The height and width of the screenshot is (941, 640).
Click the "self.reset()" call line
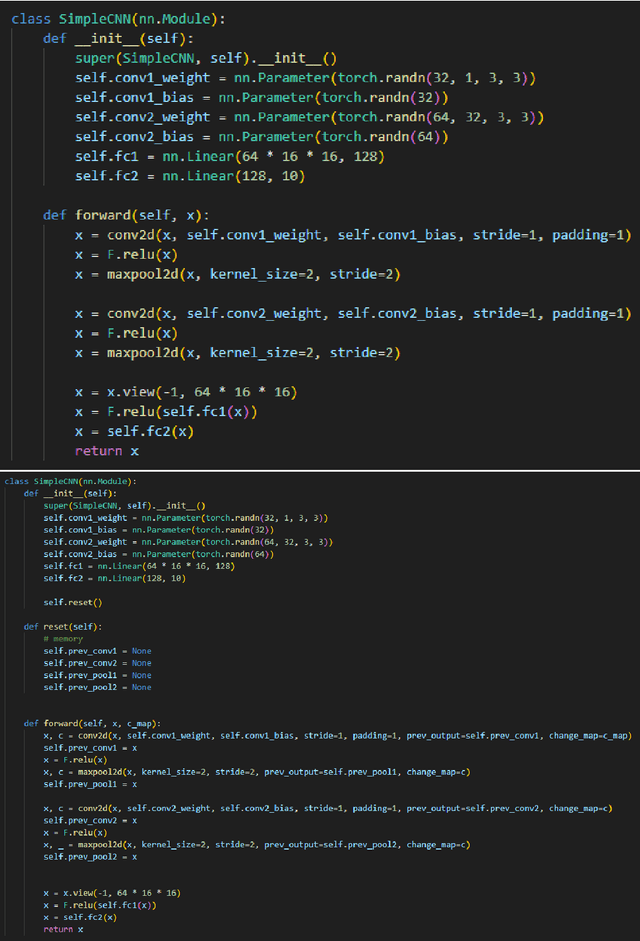72,602
